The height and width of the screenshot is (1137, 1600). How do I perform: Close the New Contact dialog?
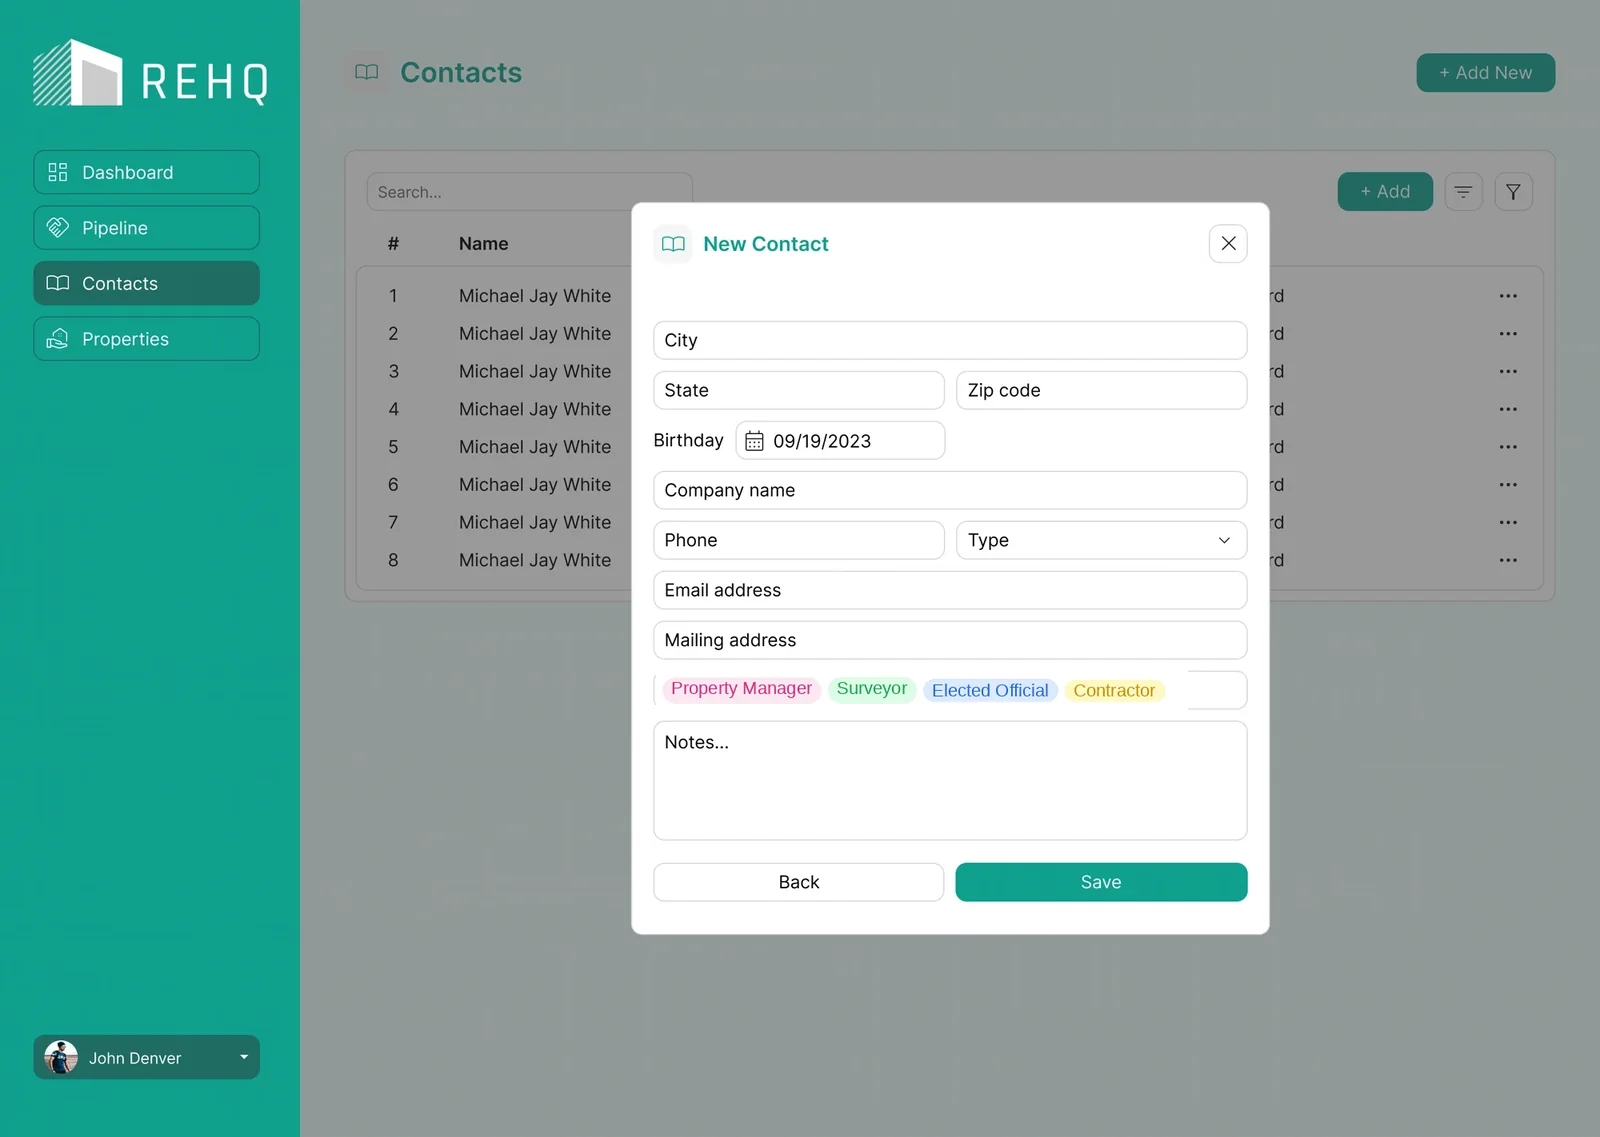tap(1228, 243)
